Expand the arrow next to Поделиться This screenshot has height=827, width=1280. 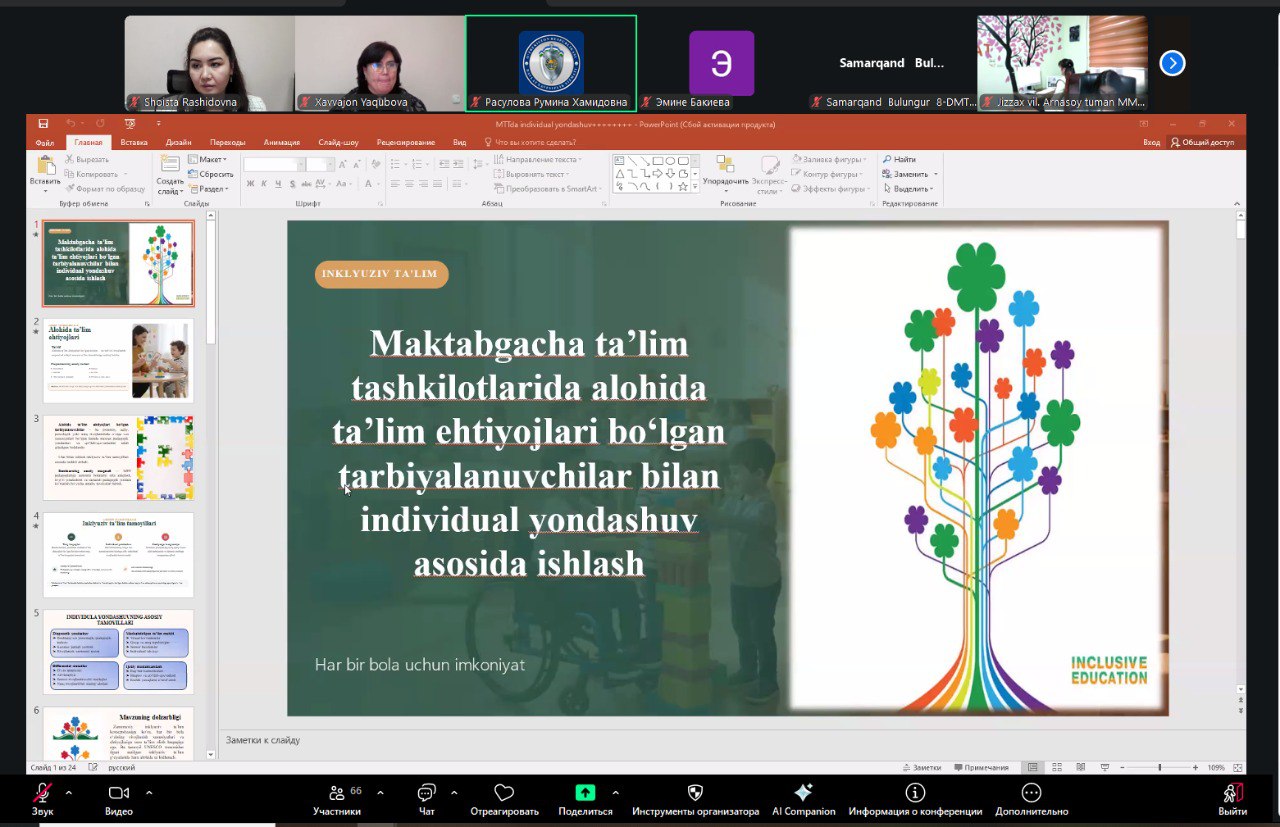click(x=615, y=793)
